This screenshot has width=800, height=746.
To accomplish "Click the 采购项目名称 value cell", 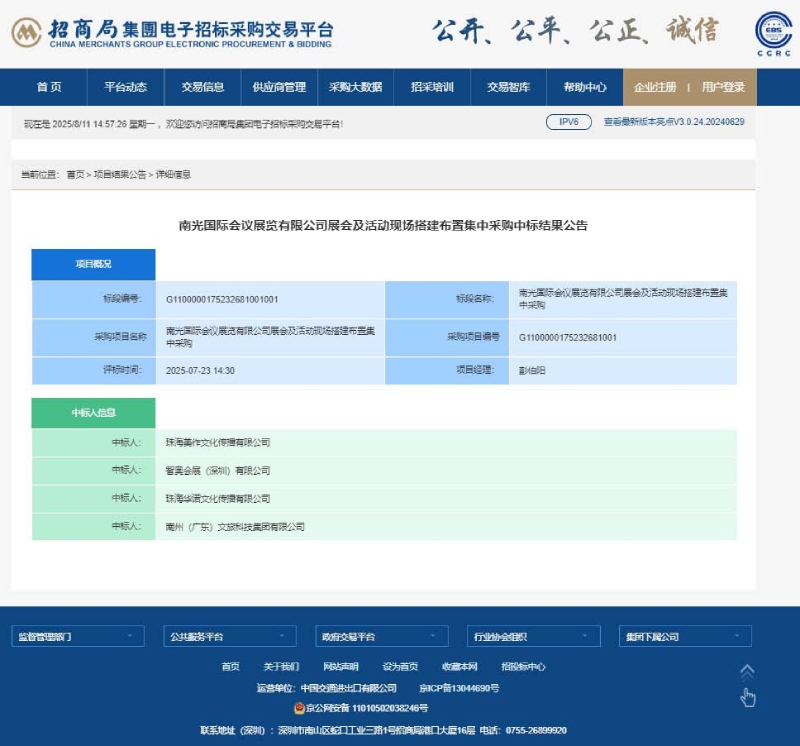I will coord(270,337).
